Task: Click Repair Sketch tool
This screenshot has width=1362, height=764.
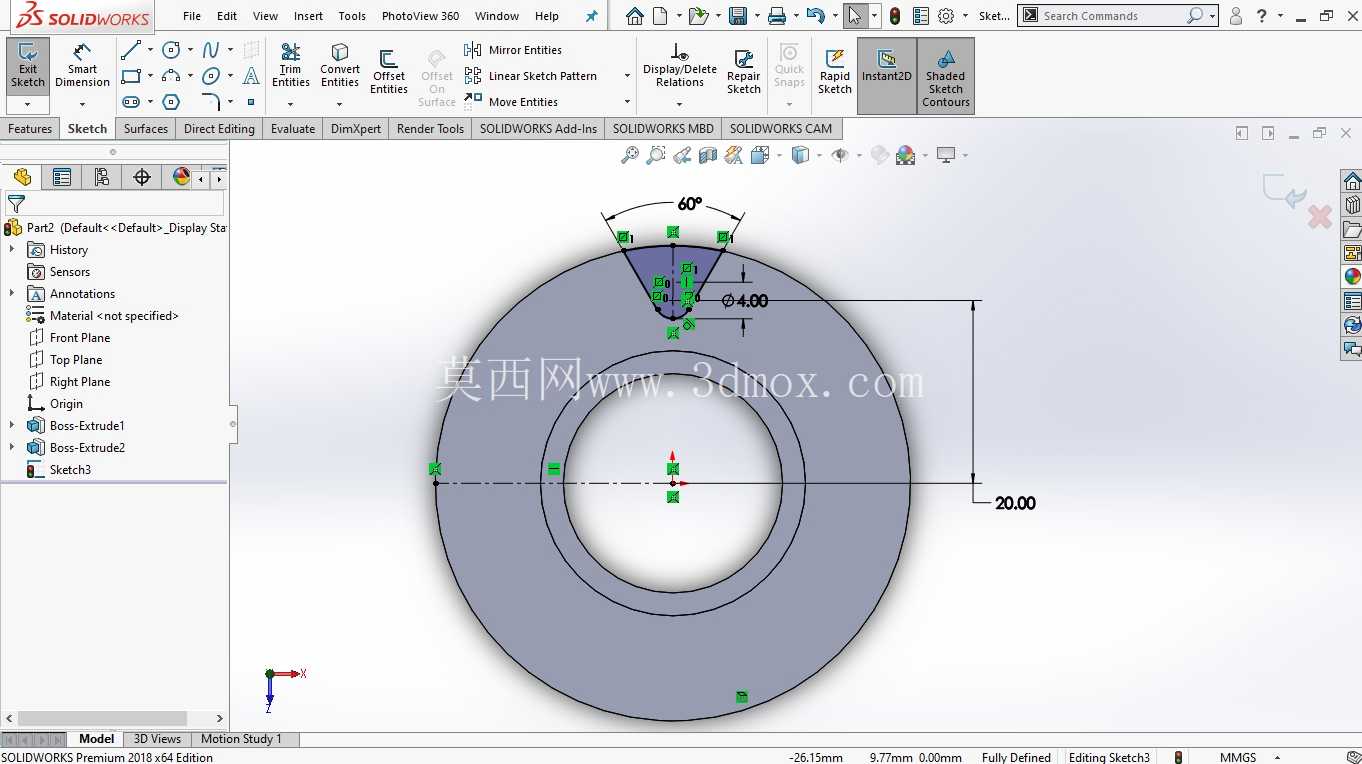Action: click(x=743, y=72)
